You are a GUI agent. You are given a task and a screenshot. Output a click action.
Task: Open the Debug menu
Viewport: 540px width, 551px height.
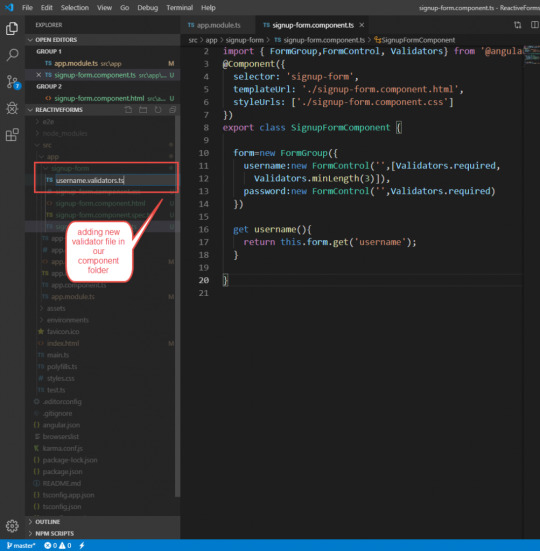pyautogui.click(x=148, y=7)
